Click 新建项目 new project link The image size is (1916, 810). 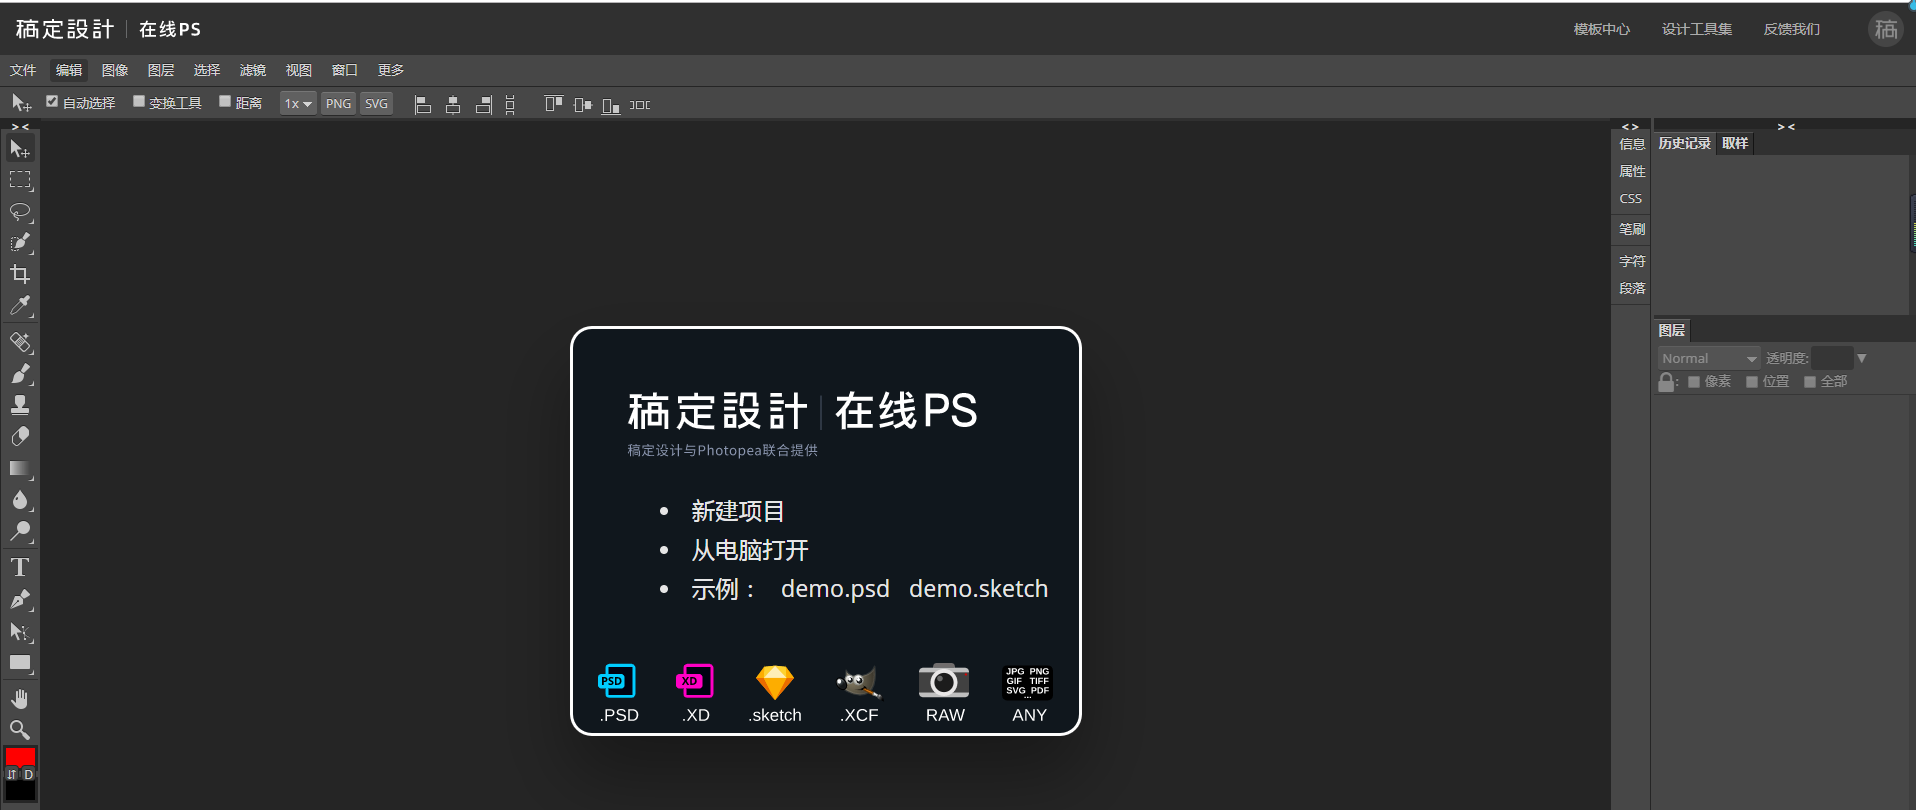[x=738, y=511]
